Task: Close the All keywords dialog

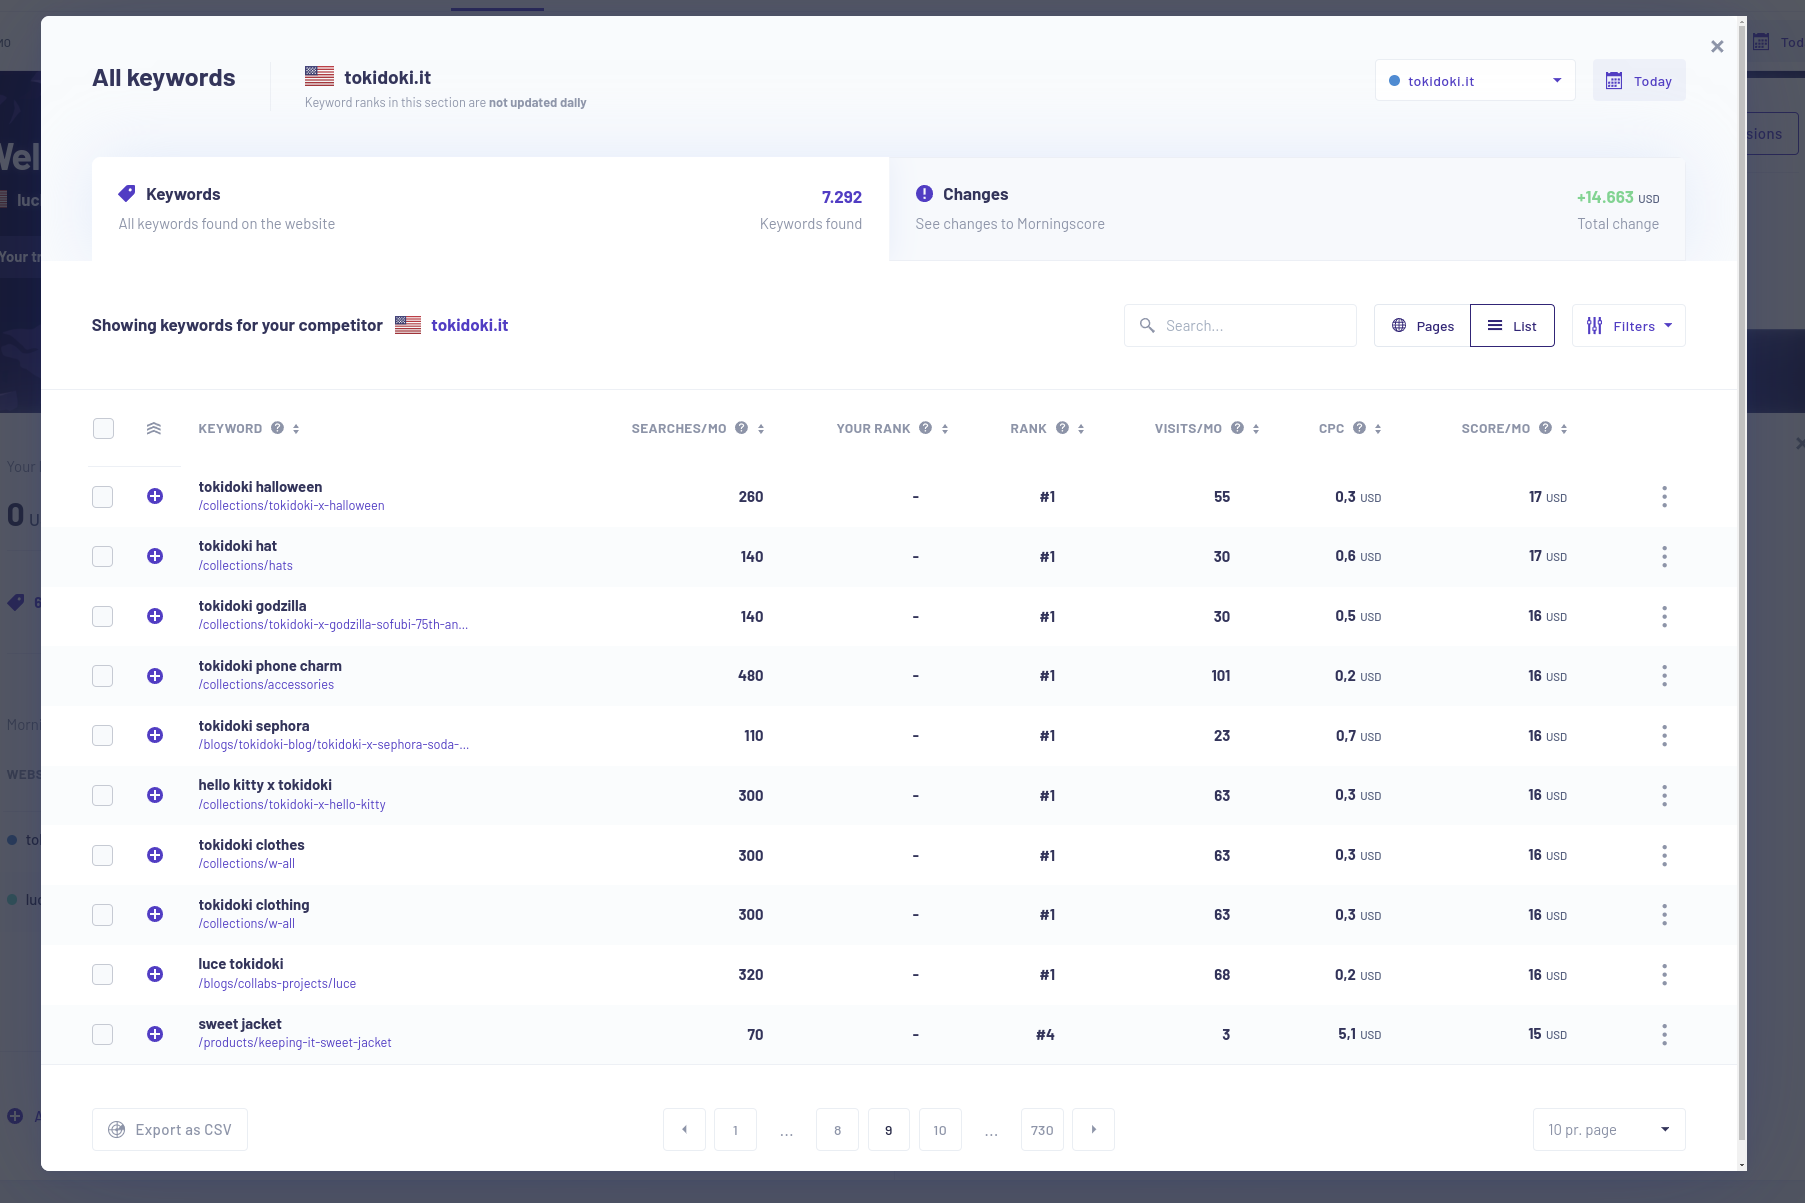Action: pyautogui.click(x=1717, y=46)
